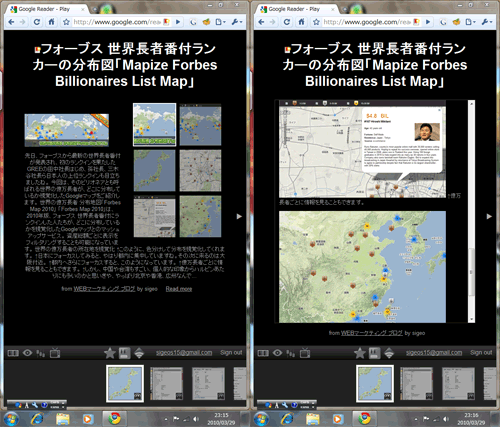Select the selected Japan map thumbnail in left filmstrip
This screenshot has width=500, height=427.
click(x=125, y=383)
